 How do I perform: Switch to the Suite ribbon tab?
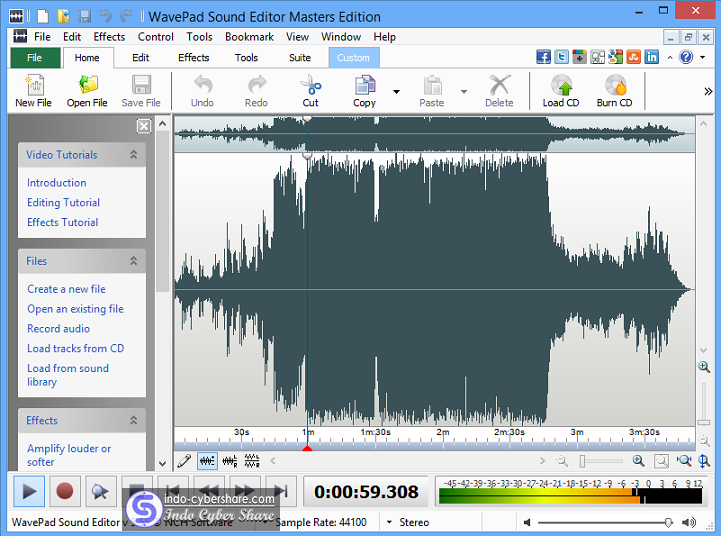point(300,57)
